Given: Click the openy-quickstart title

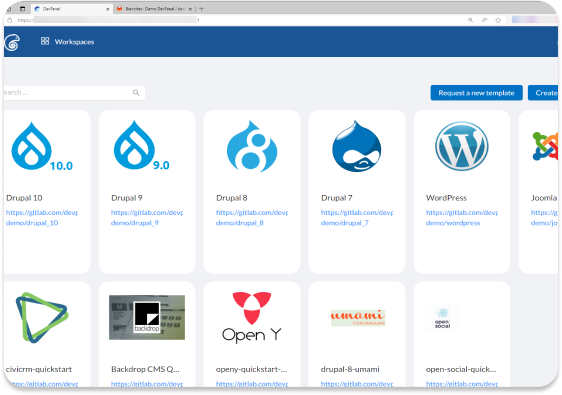Looking at the screenshot, I should [x=252, y=369].
